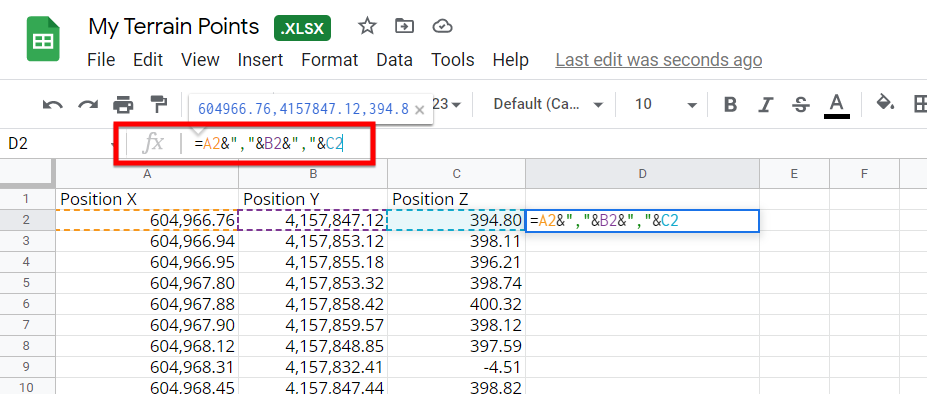Open the File menu
This screenshot has height=394, width=927.
(101, 60)
